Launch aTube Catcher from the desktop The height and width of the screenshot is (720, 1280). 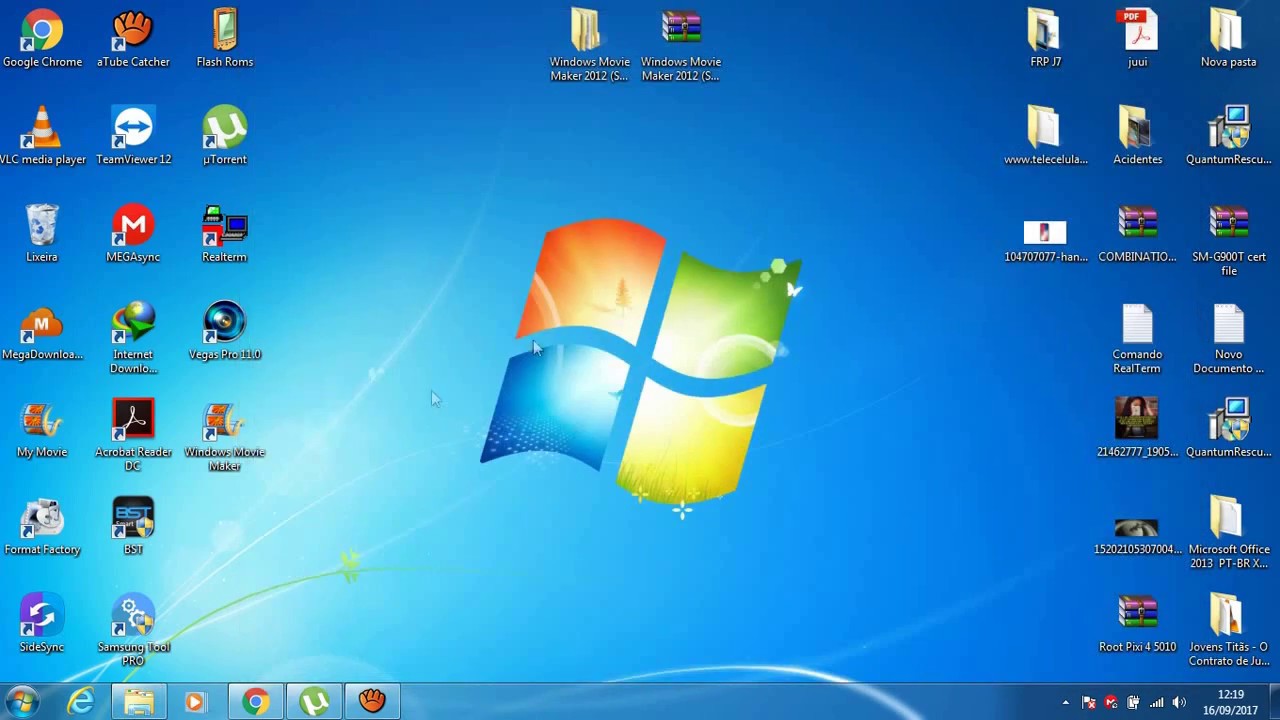(x=133, y=38)
